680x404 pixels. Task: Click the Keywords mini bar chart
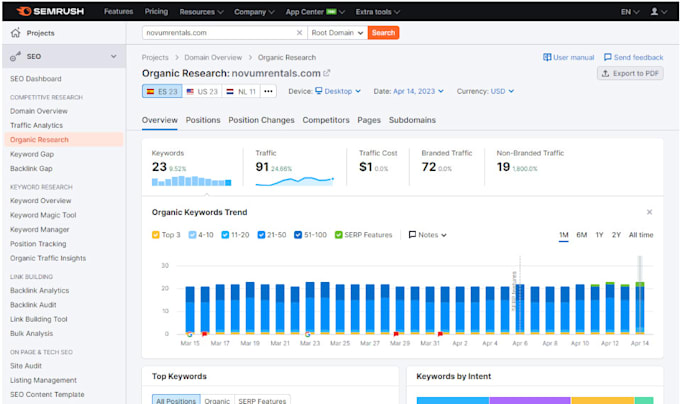[191, 181]
